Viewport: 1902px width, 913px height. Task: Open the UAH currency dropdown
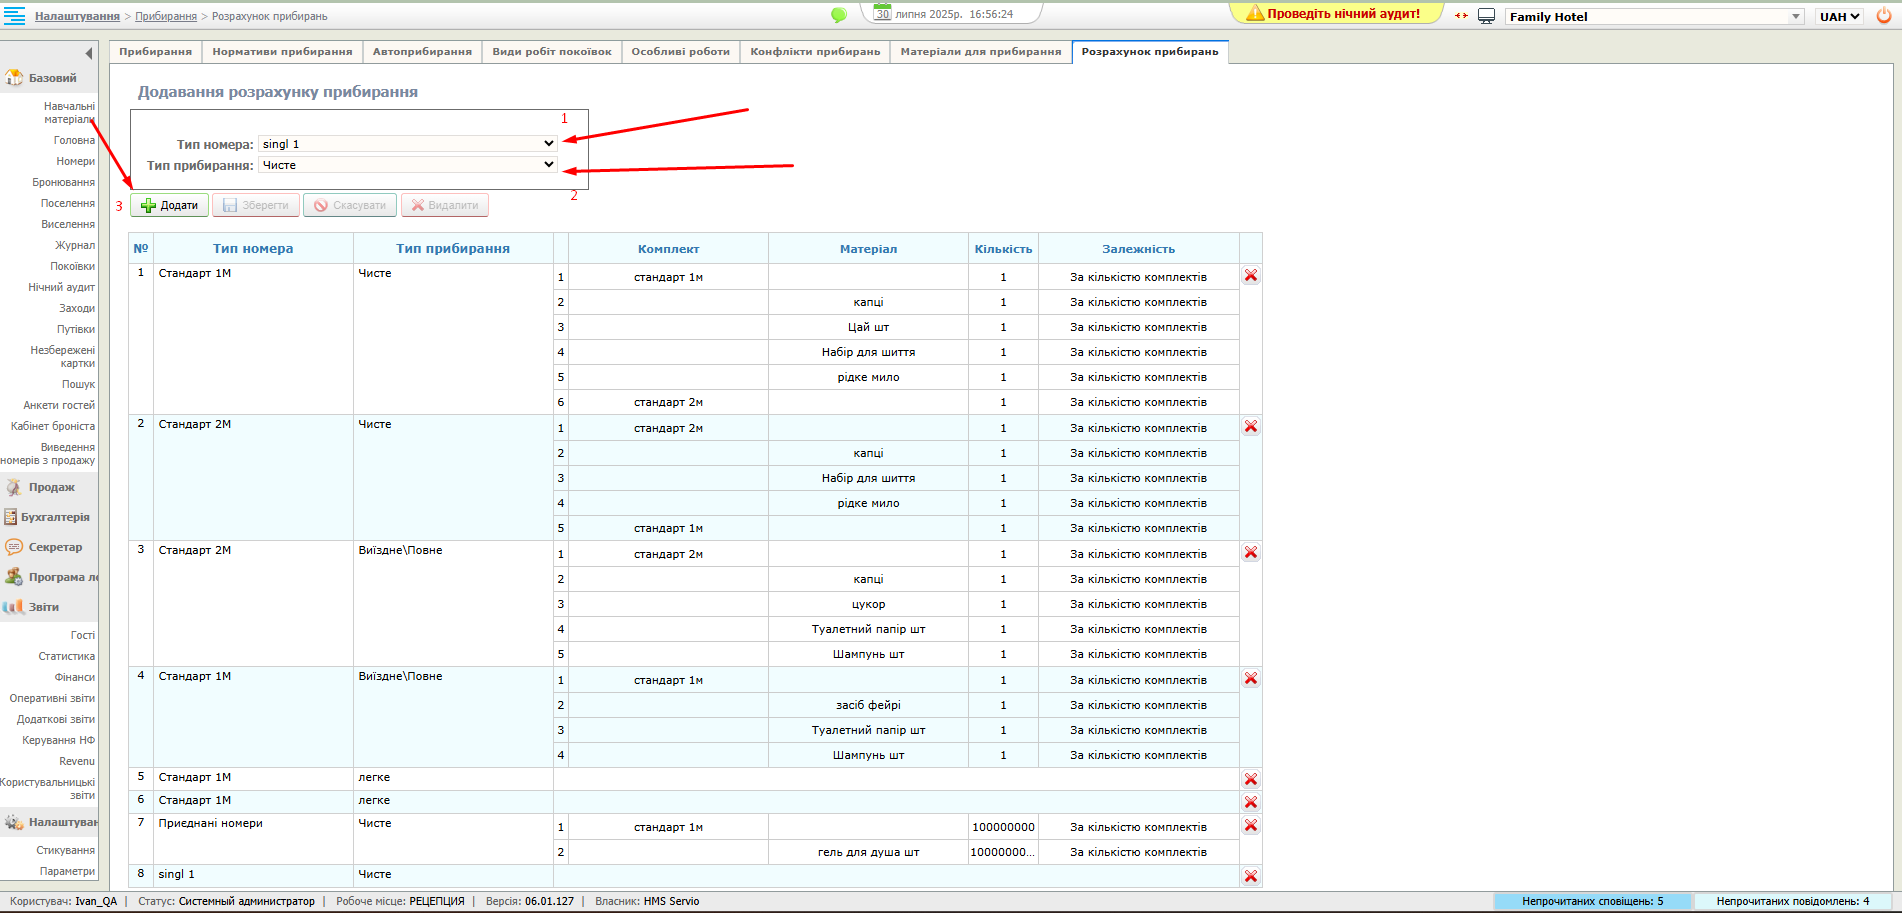click(1839, 17)
